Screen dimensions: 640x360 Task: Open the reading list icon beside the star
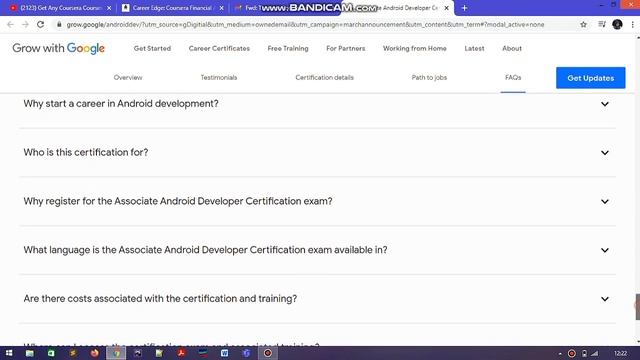pos(602,24)
